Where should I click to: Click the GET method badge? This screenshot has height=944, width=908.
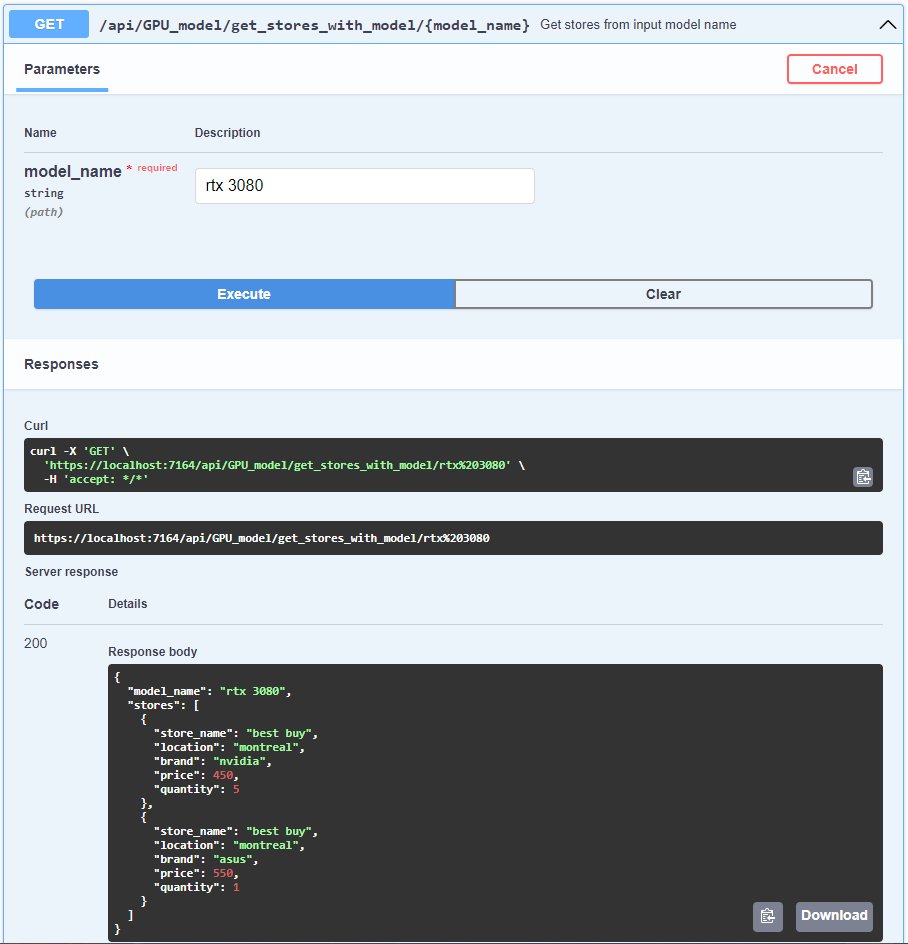coord(48,24)
